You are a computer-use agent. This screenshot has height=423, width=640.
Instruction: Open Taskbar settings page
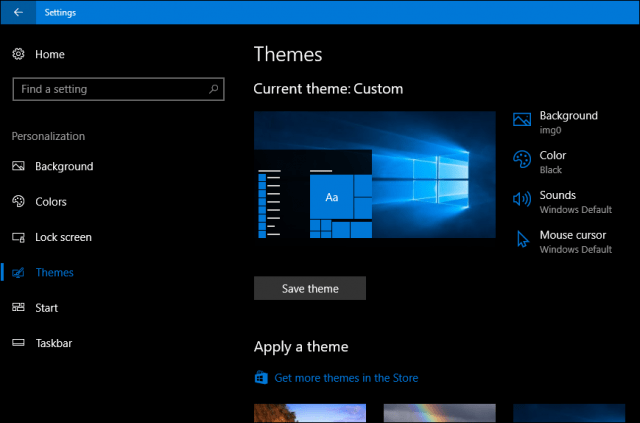click(x=54, y=343)
